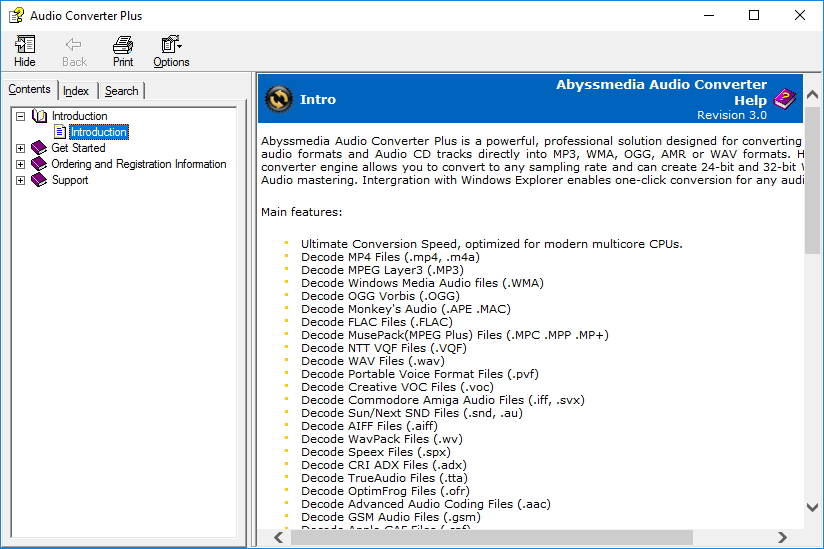Click the page icon of Introduction topic

pos(60,131)
